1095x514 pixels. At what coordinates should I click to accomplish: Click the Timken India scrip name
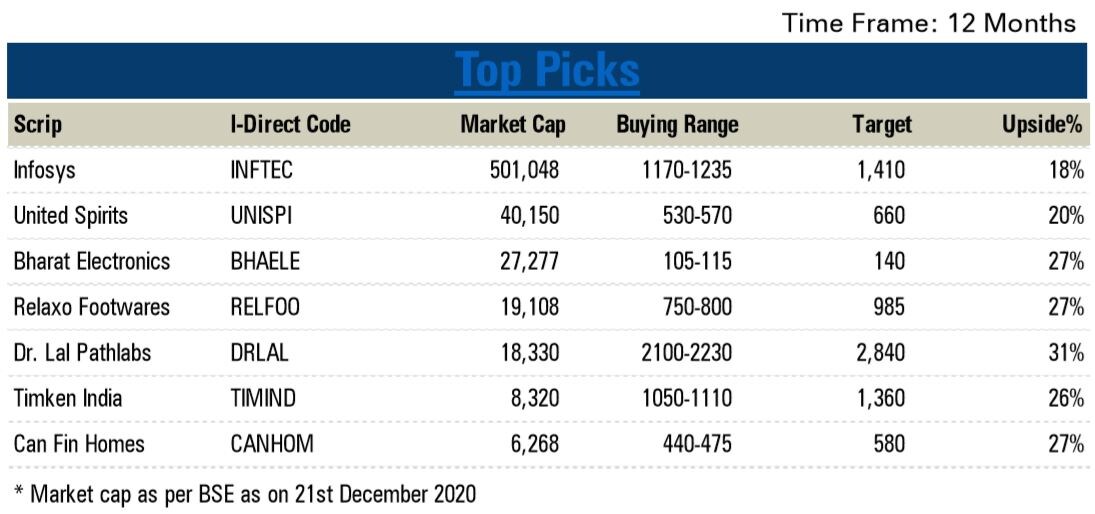(68, 398)
